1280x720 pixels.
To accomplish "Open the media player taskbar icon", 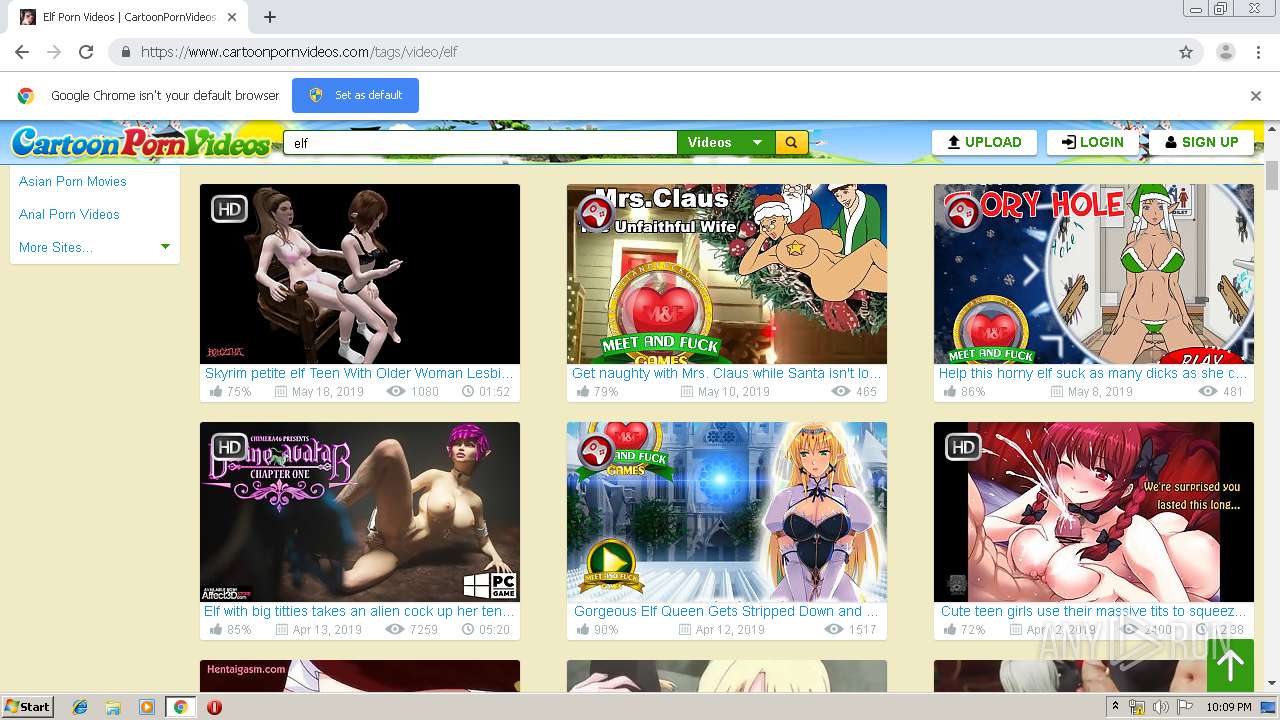I will [x=147, y=707].
